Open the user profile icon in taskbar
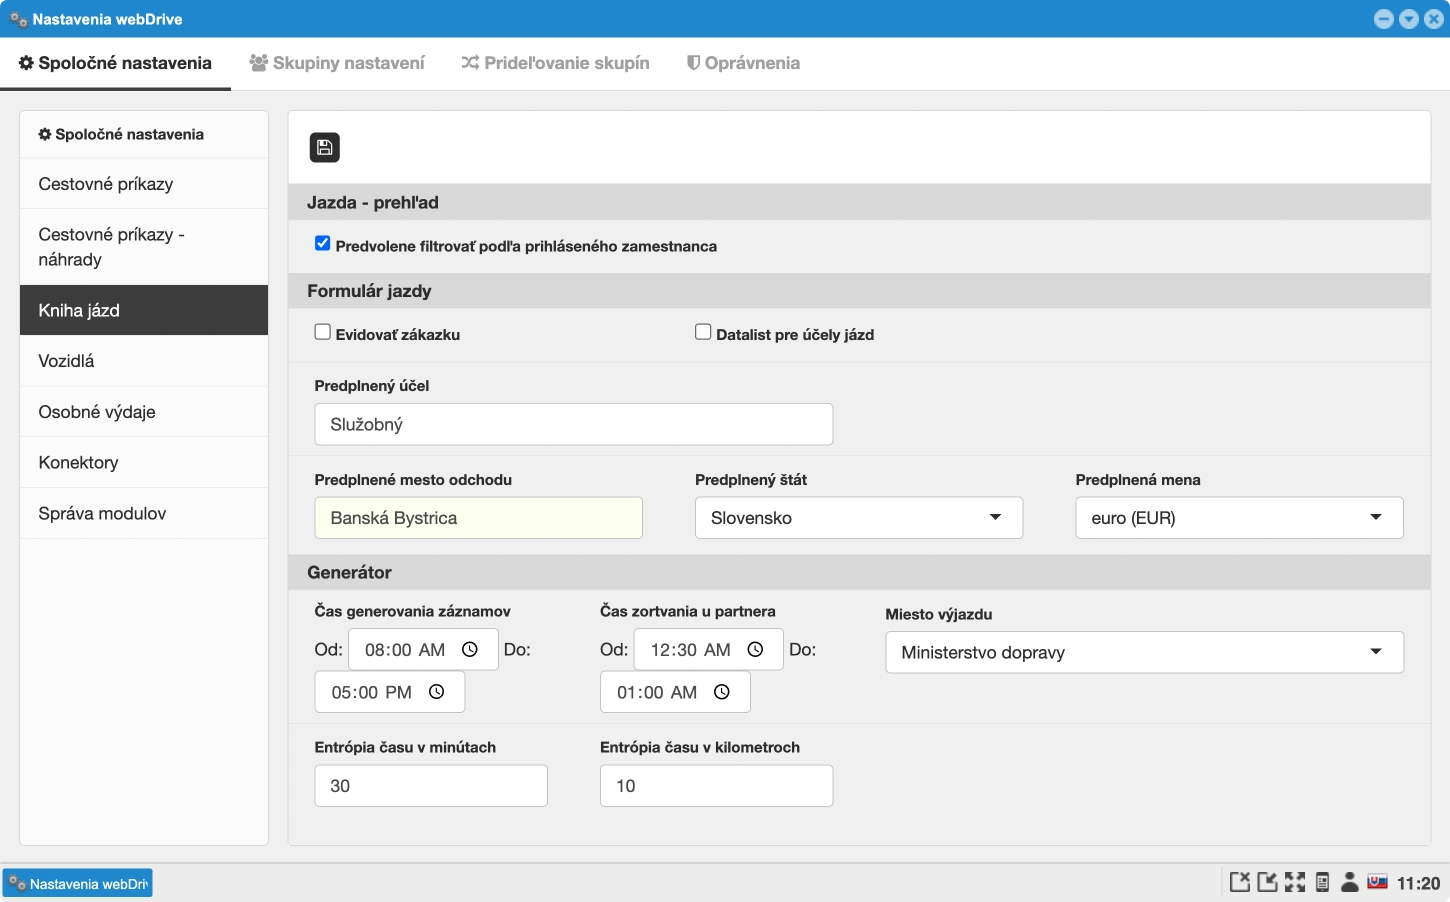The height and width of the screenshot is (902, 1450). pyautogui.click(x=1349, y=882)
